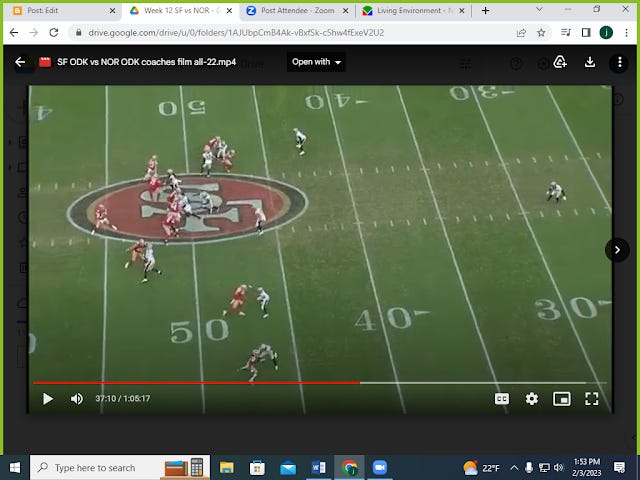Viewport: 640px width, 480px height.
Task: Click microphone tray icon
Action: tap(529, 468)
